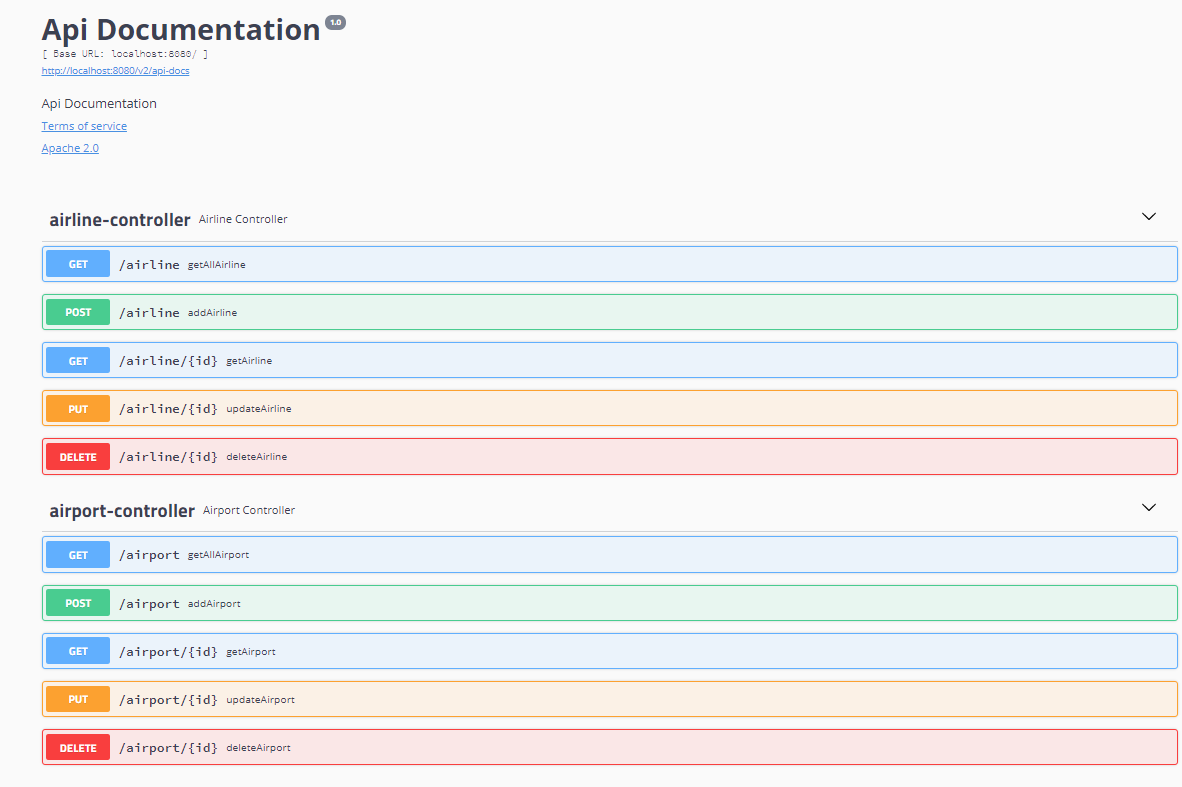Expand the updateAirline operation summary

(x=609, y=409)
